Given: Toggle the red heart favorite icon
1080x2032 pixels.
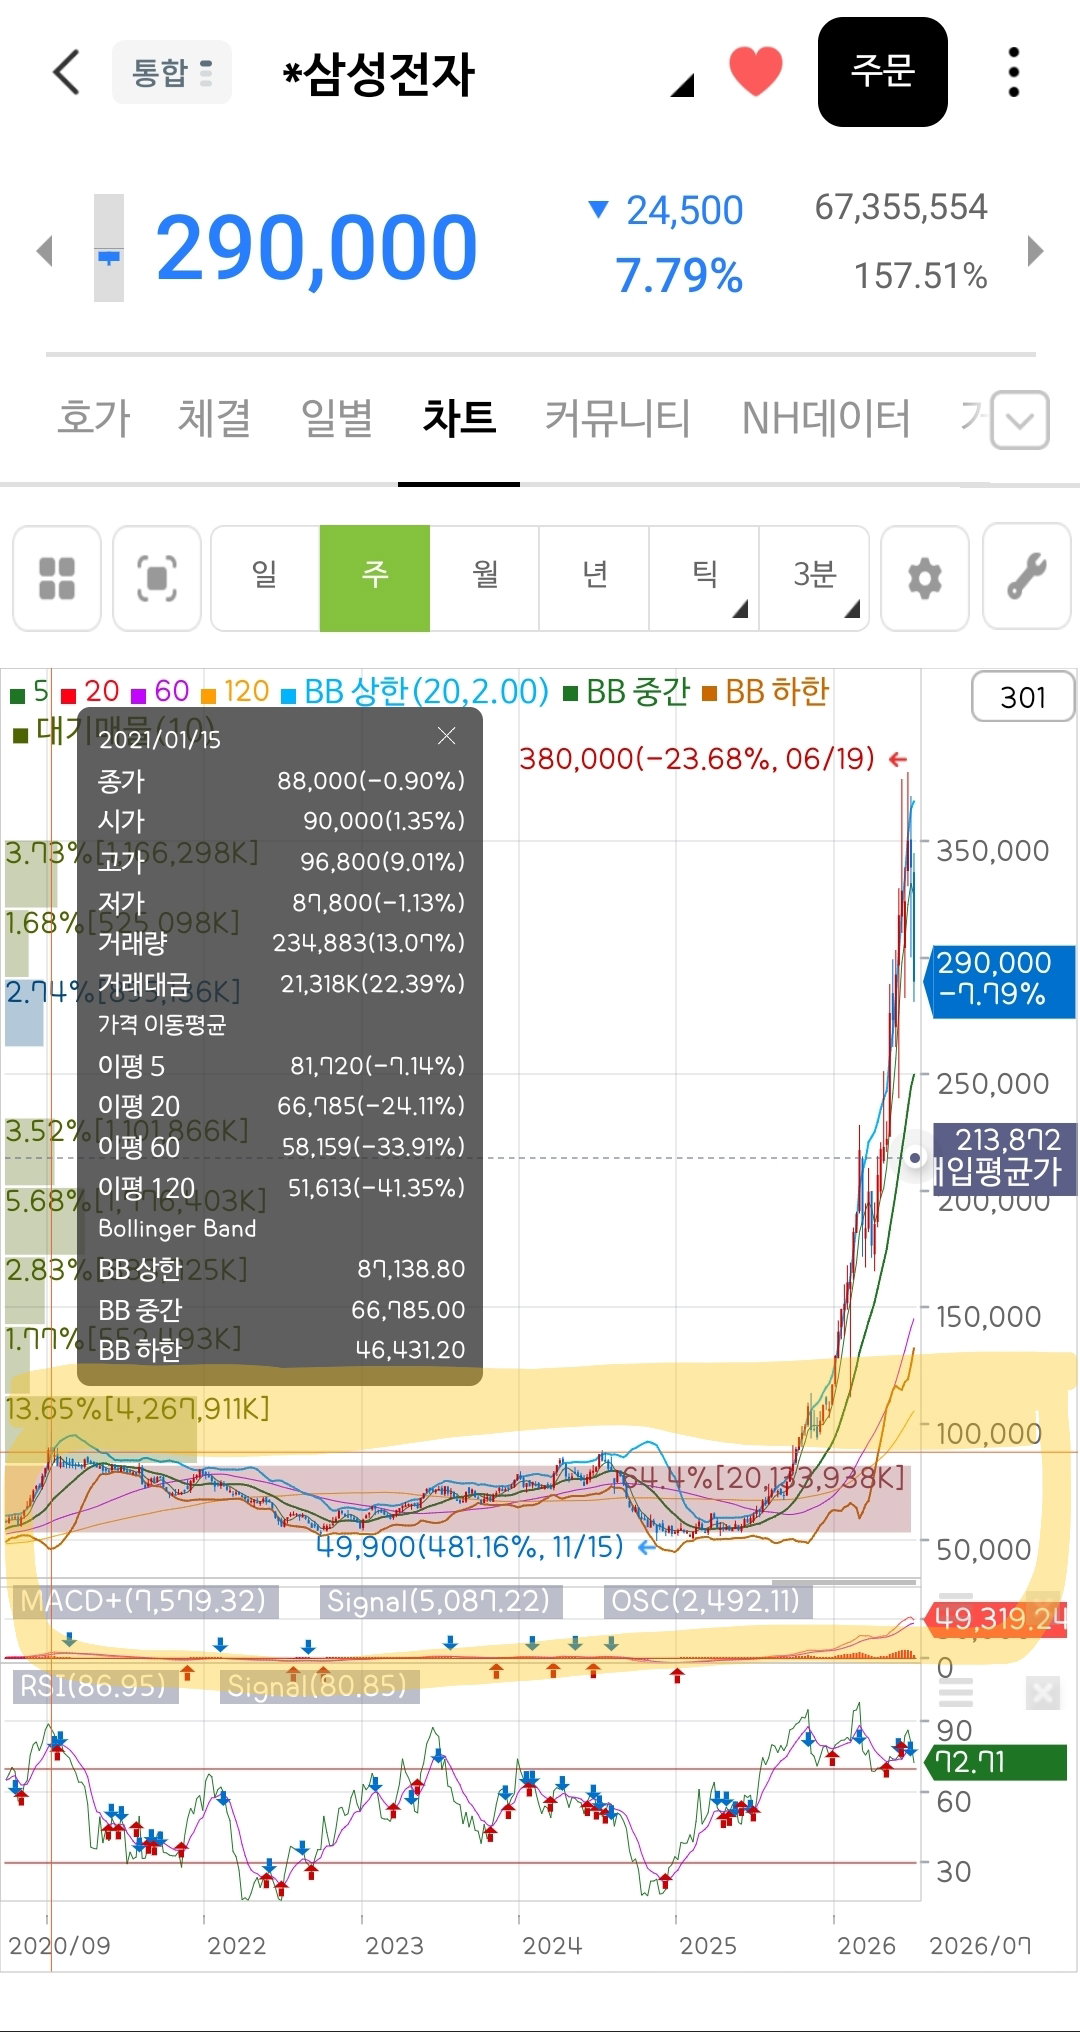Looking at the screenshot, I should point(755,72).
